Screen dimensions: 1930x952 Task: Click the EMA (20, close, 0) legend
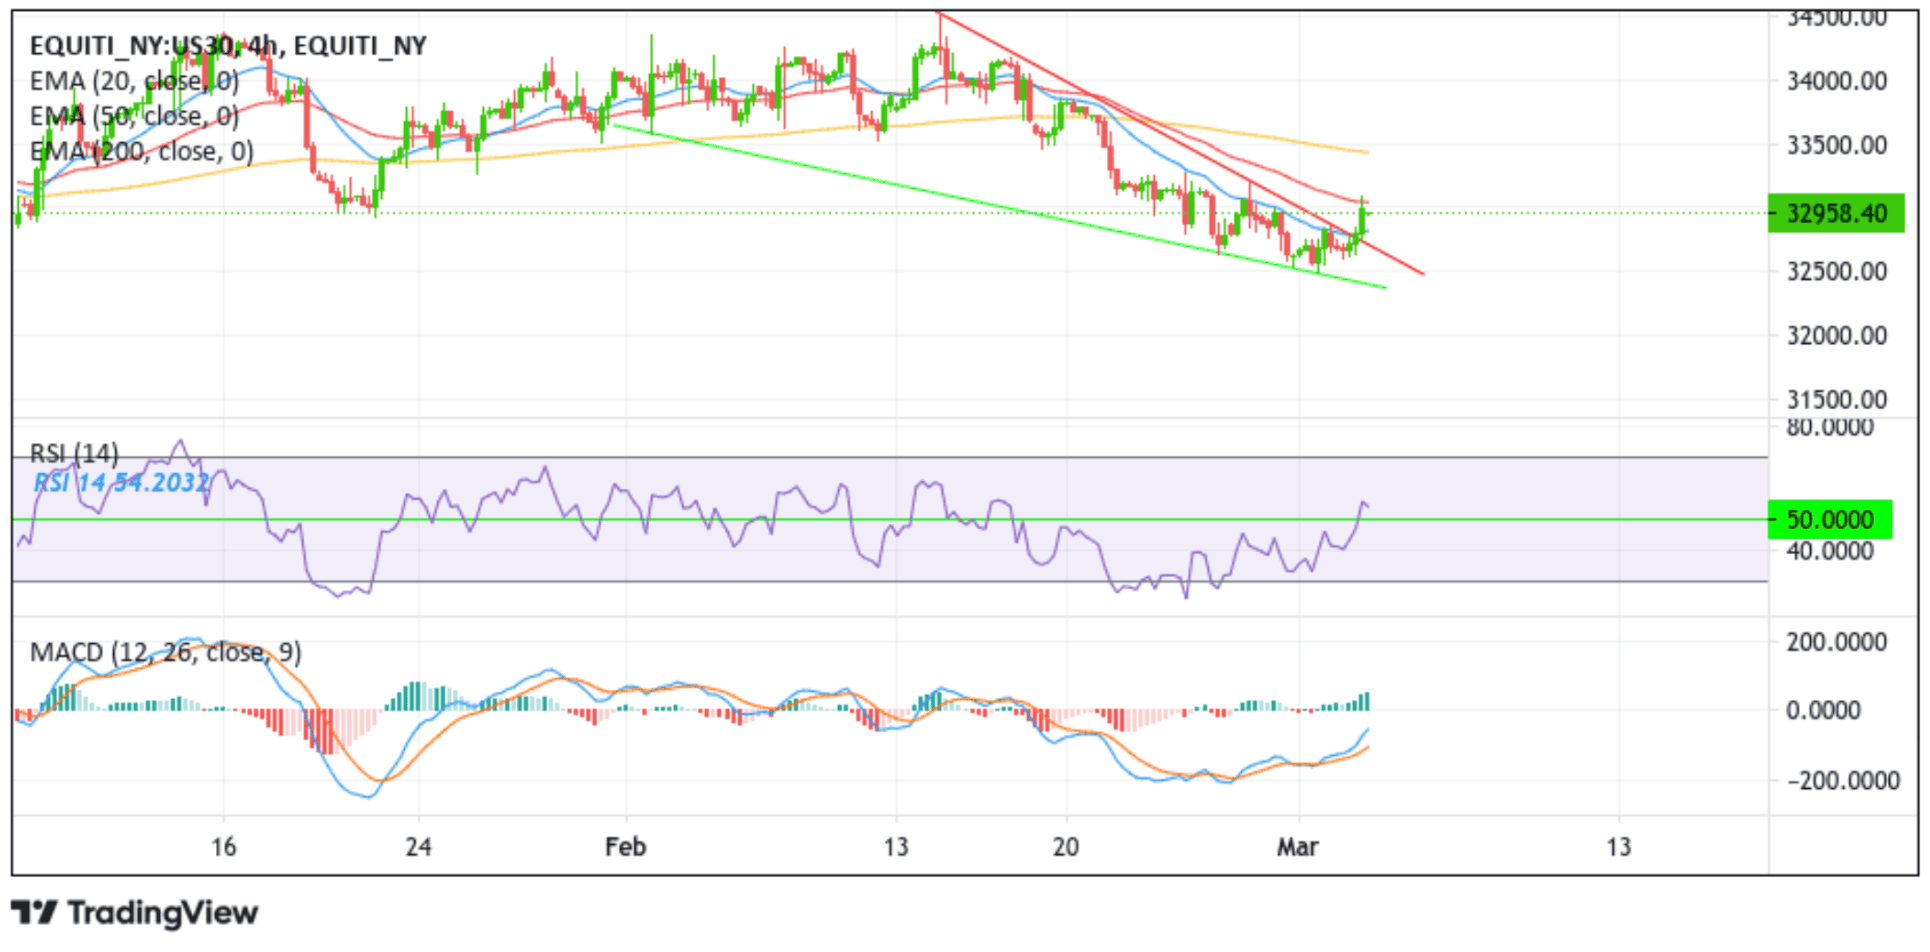(134, 81)
